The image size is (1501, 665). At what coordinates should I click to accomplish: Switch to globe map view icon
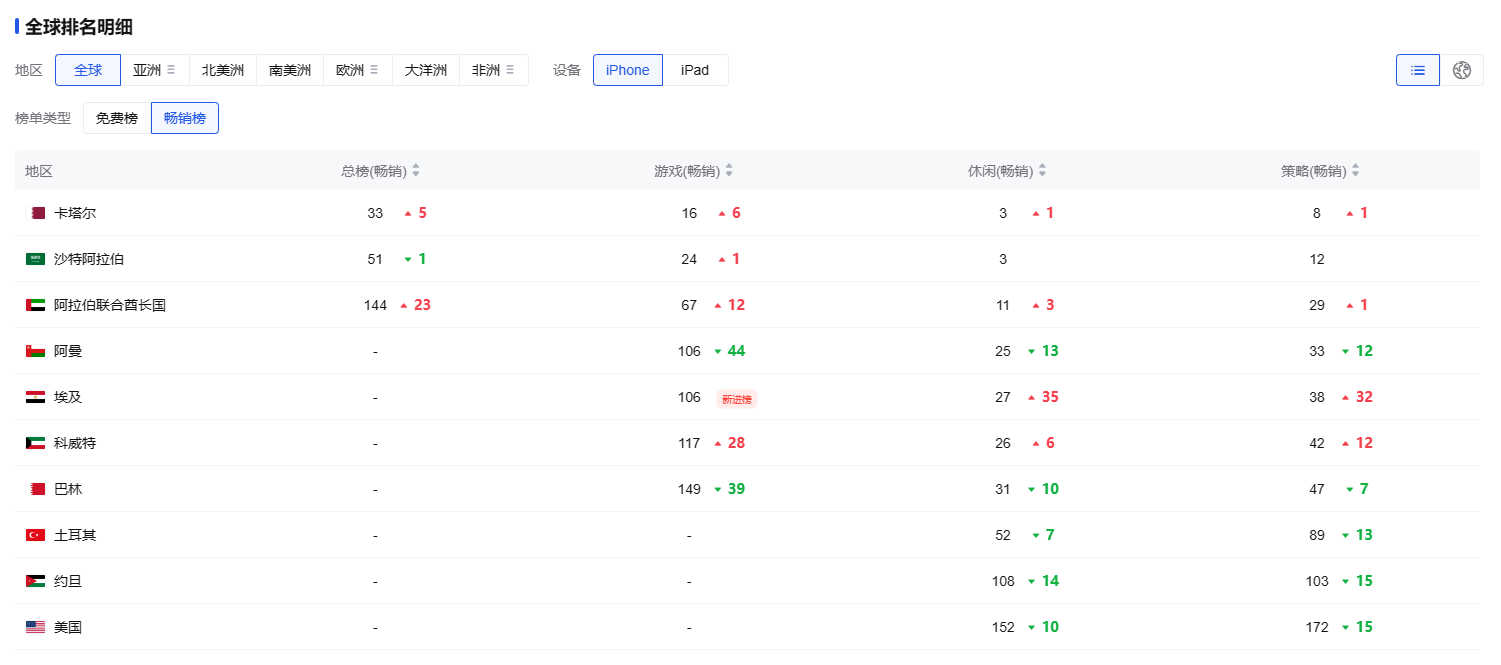tap(1461, 70)
